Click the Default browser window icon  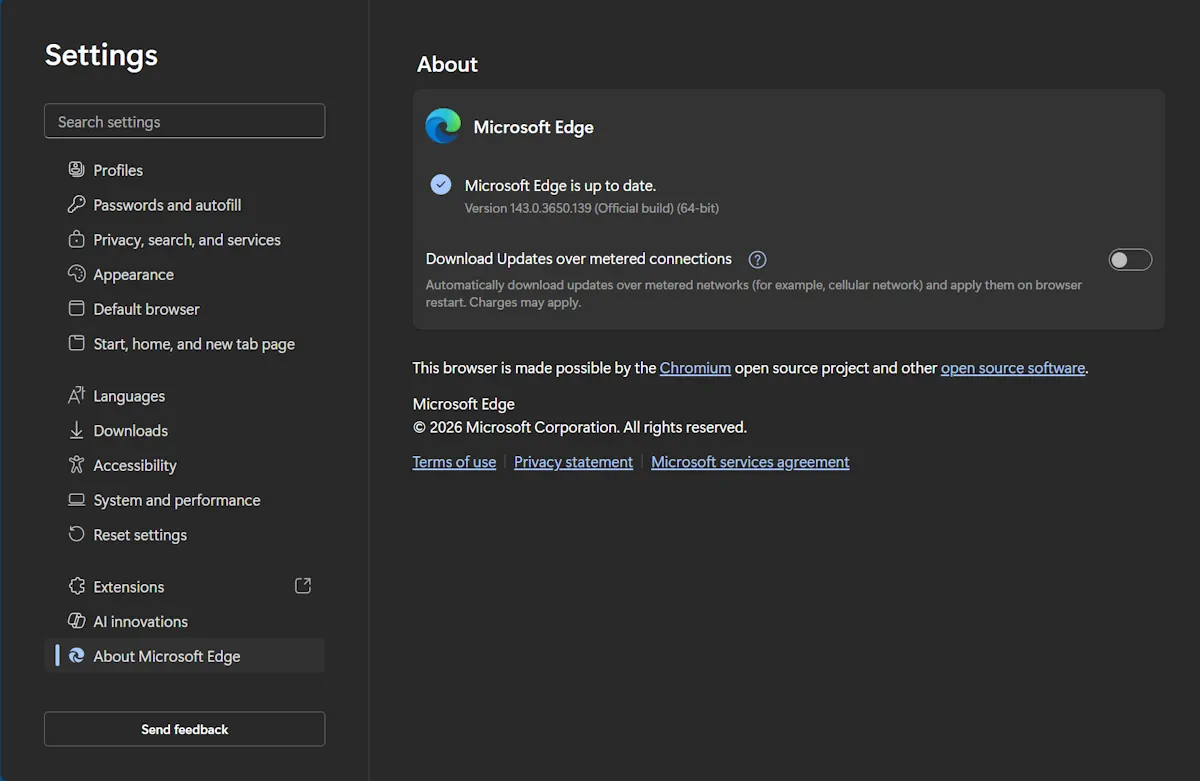click(x=76, y=308)
